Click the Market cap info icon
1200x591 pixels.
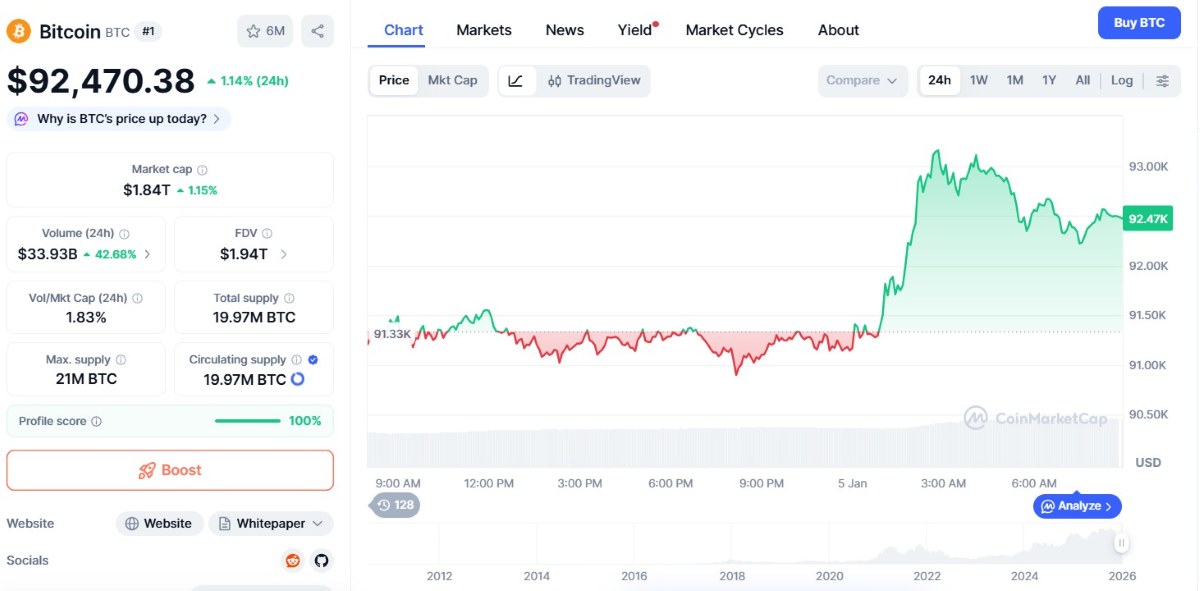pyautogui.click(x=202, y=170)
